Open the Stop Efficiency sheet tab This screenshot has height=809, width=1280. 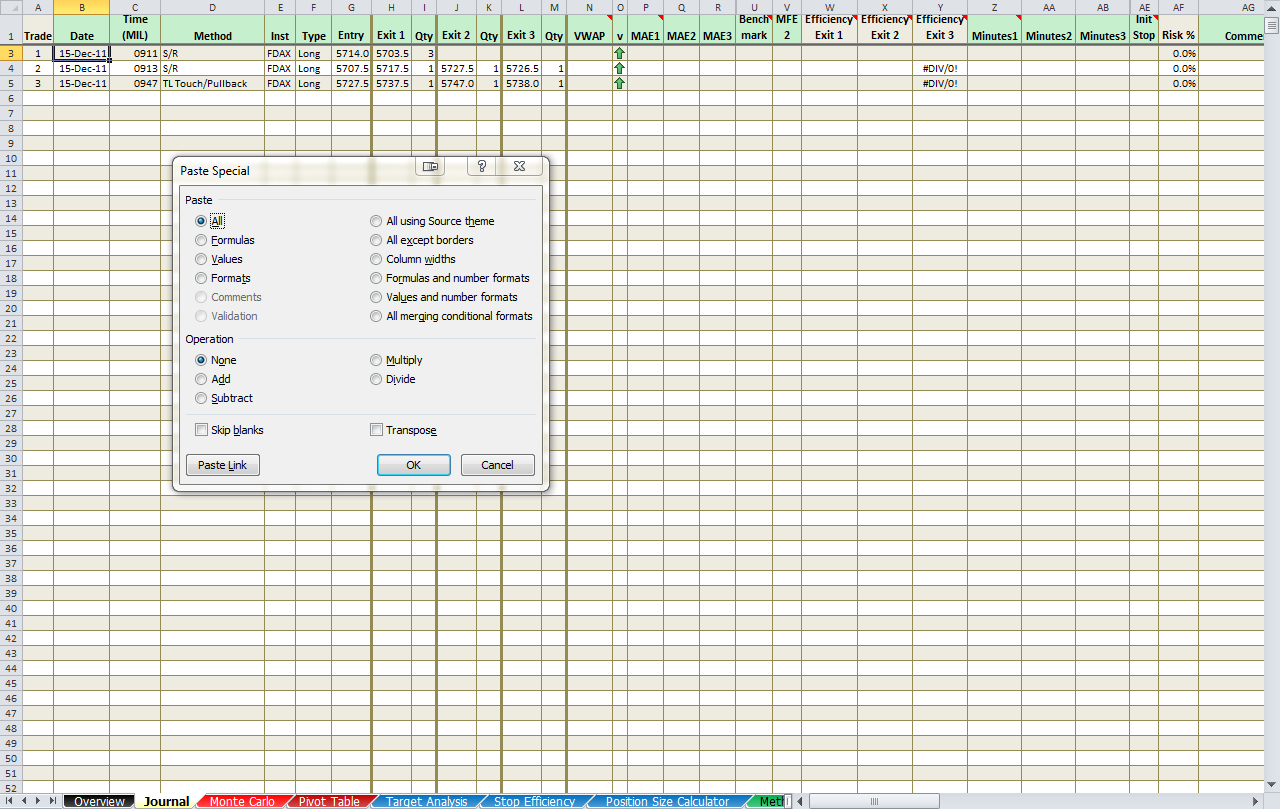534,801
